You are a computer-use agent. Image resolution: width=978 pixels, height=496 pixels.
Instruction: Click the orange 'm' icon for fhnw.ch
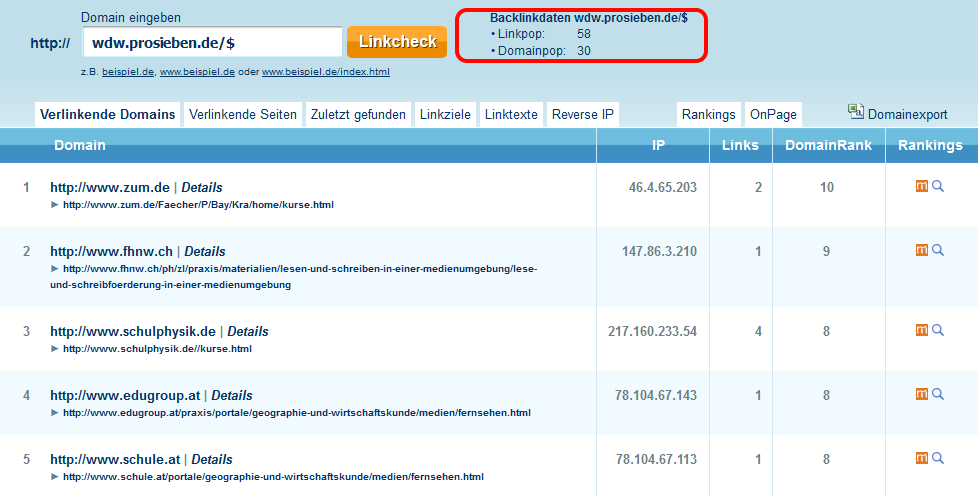point(921,250)
